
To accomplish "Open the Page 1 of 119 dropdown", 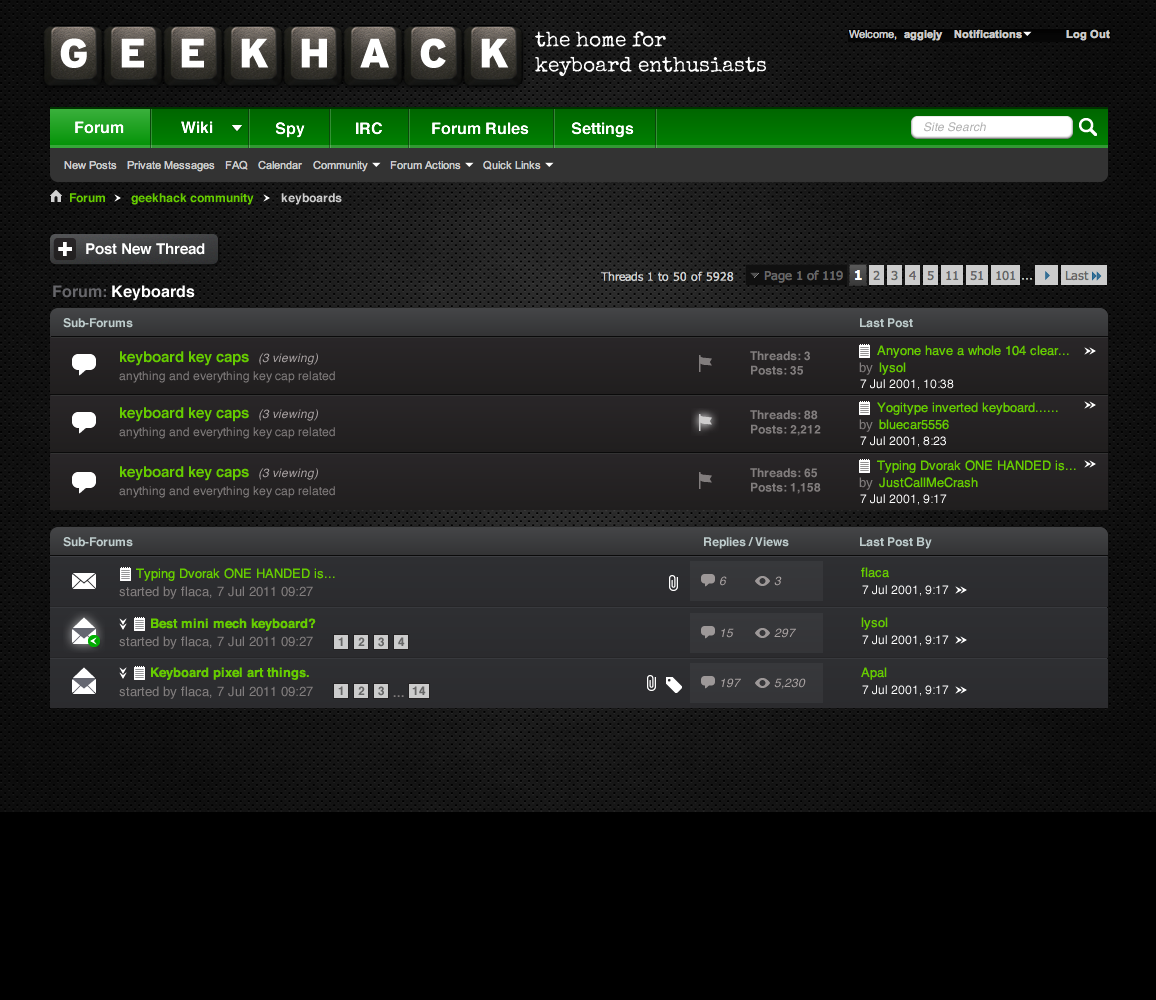I will [796, 276].
